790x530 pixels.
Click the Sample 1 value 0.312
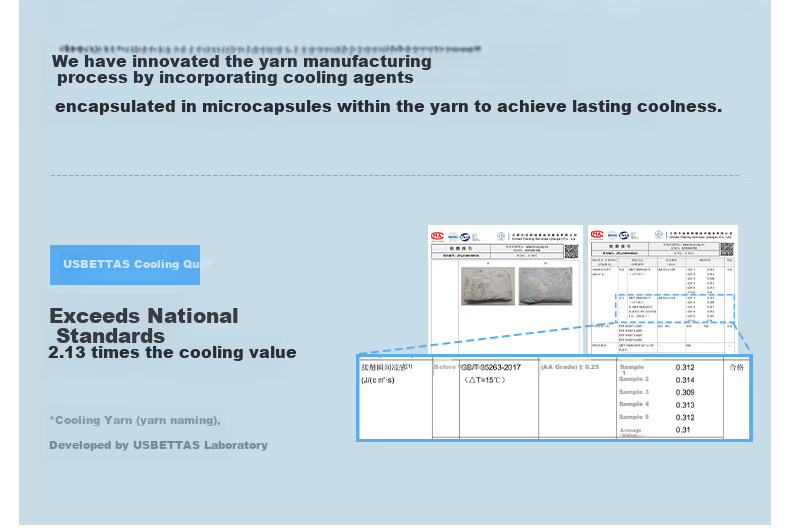point(685,367)
